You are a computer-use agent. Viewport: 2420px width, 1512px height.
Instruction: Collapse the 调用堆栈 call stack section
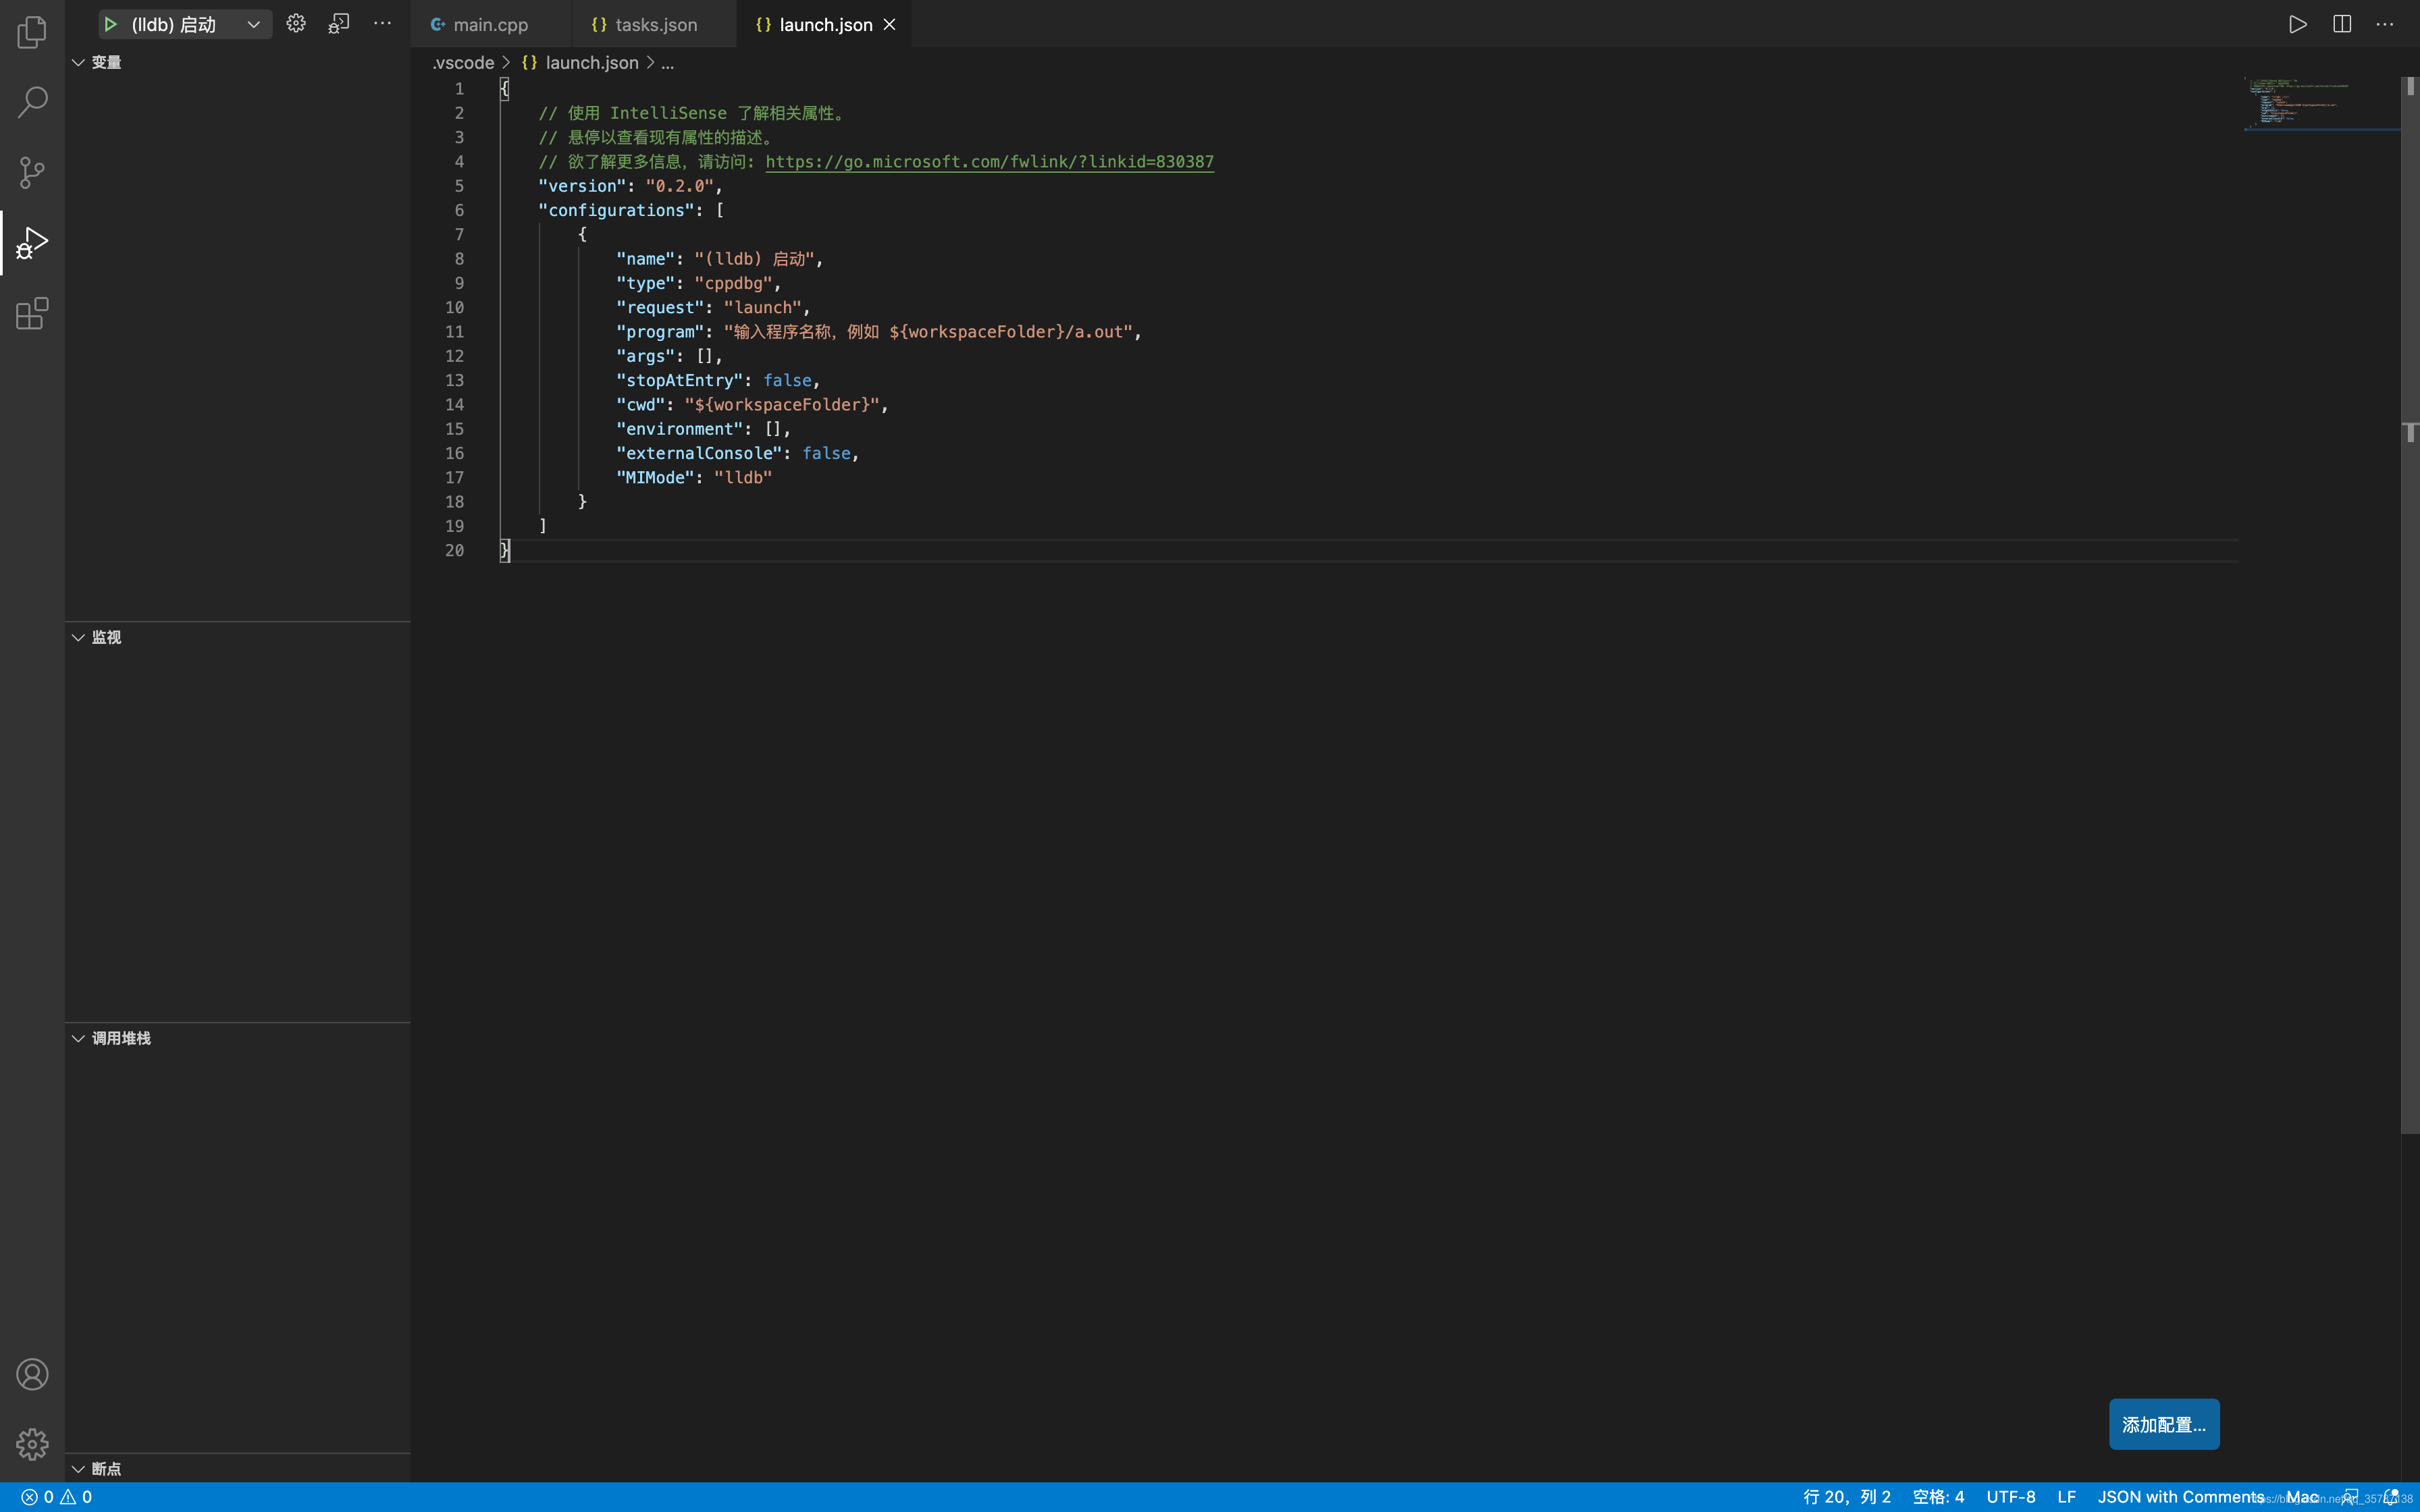pos(78,1038)
